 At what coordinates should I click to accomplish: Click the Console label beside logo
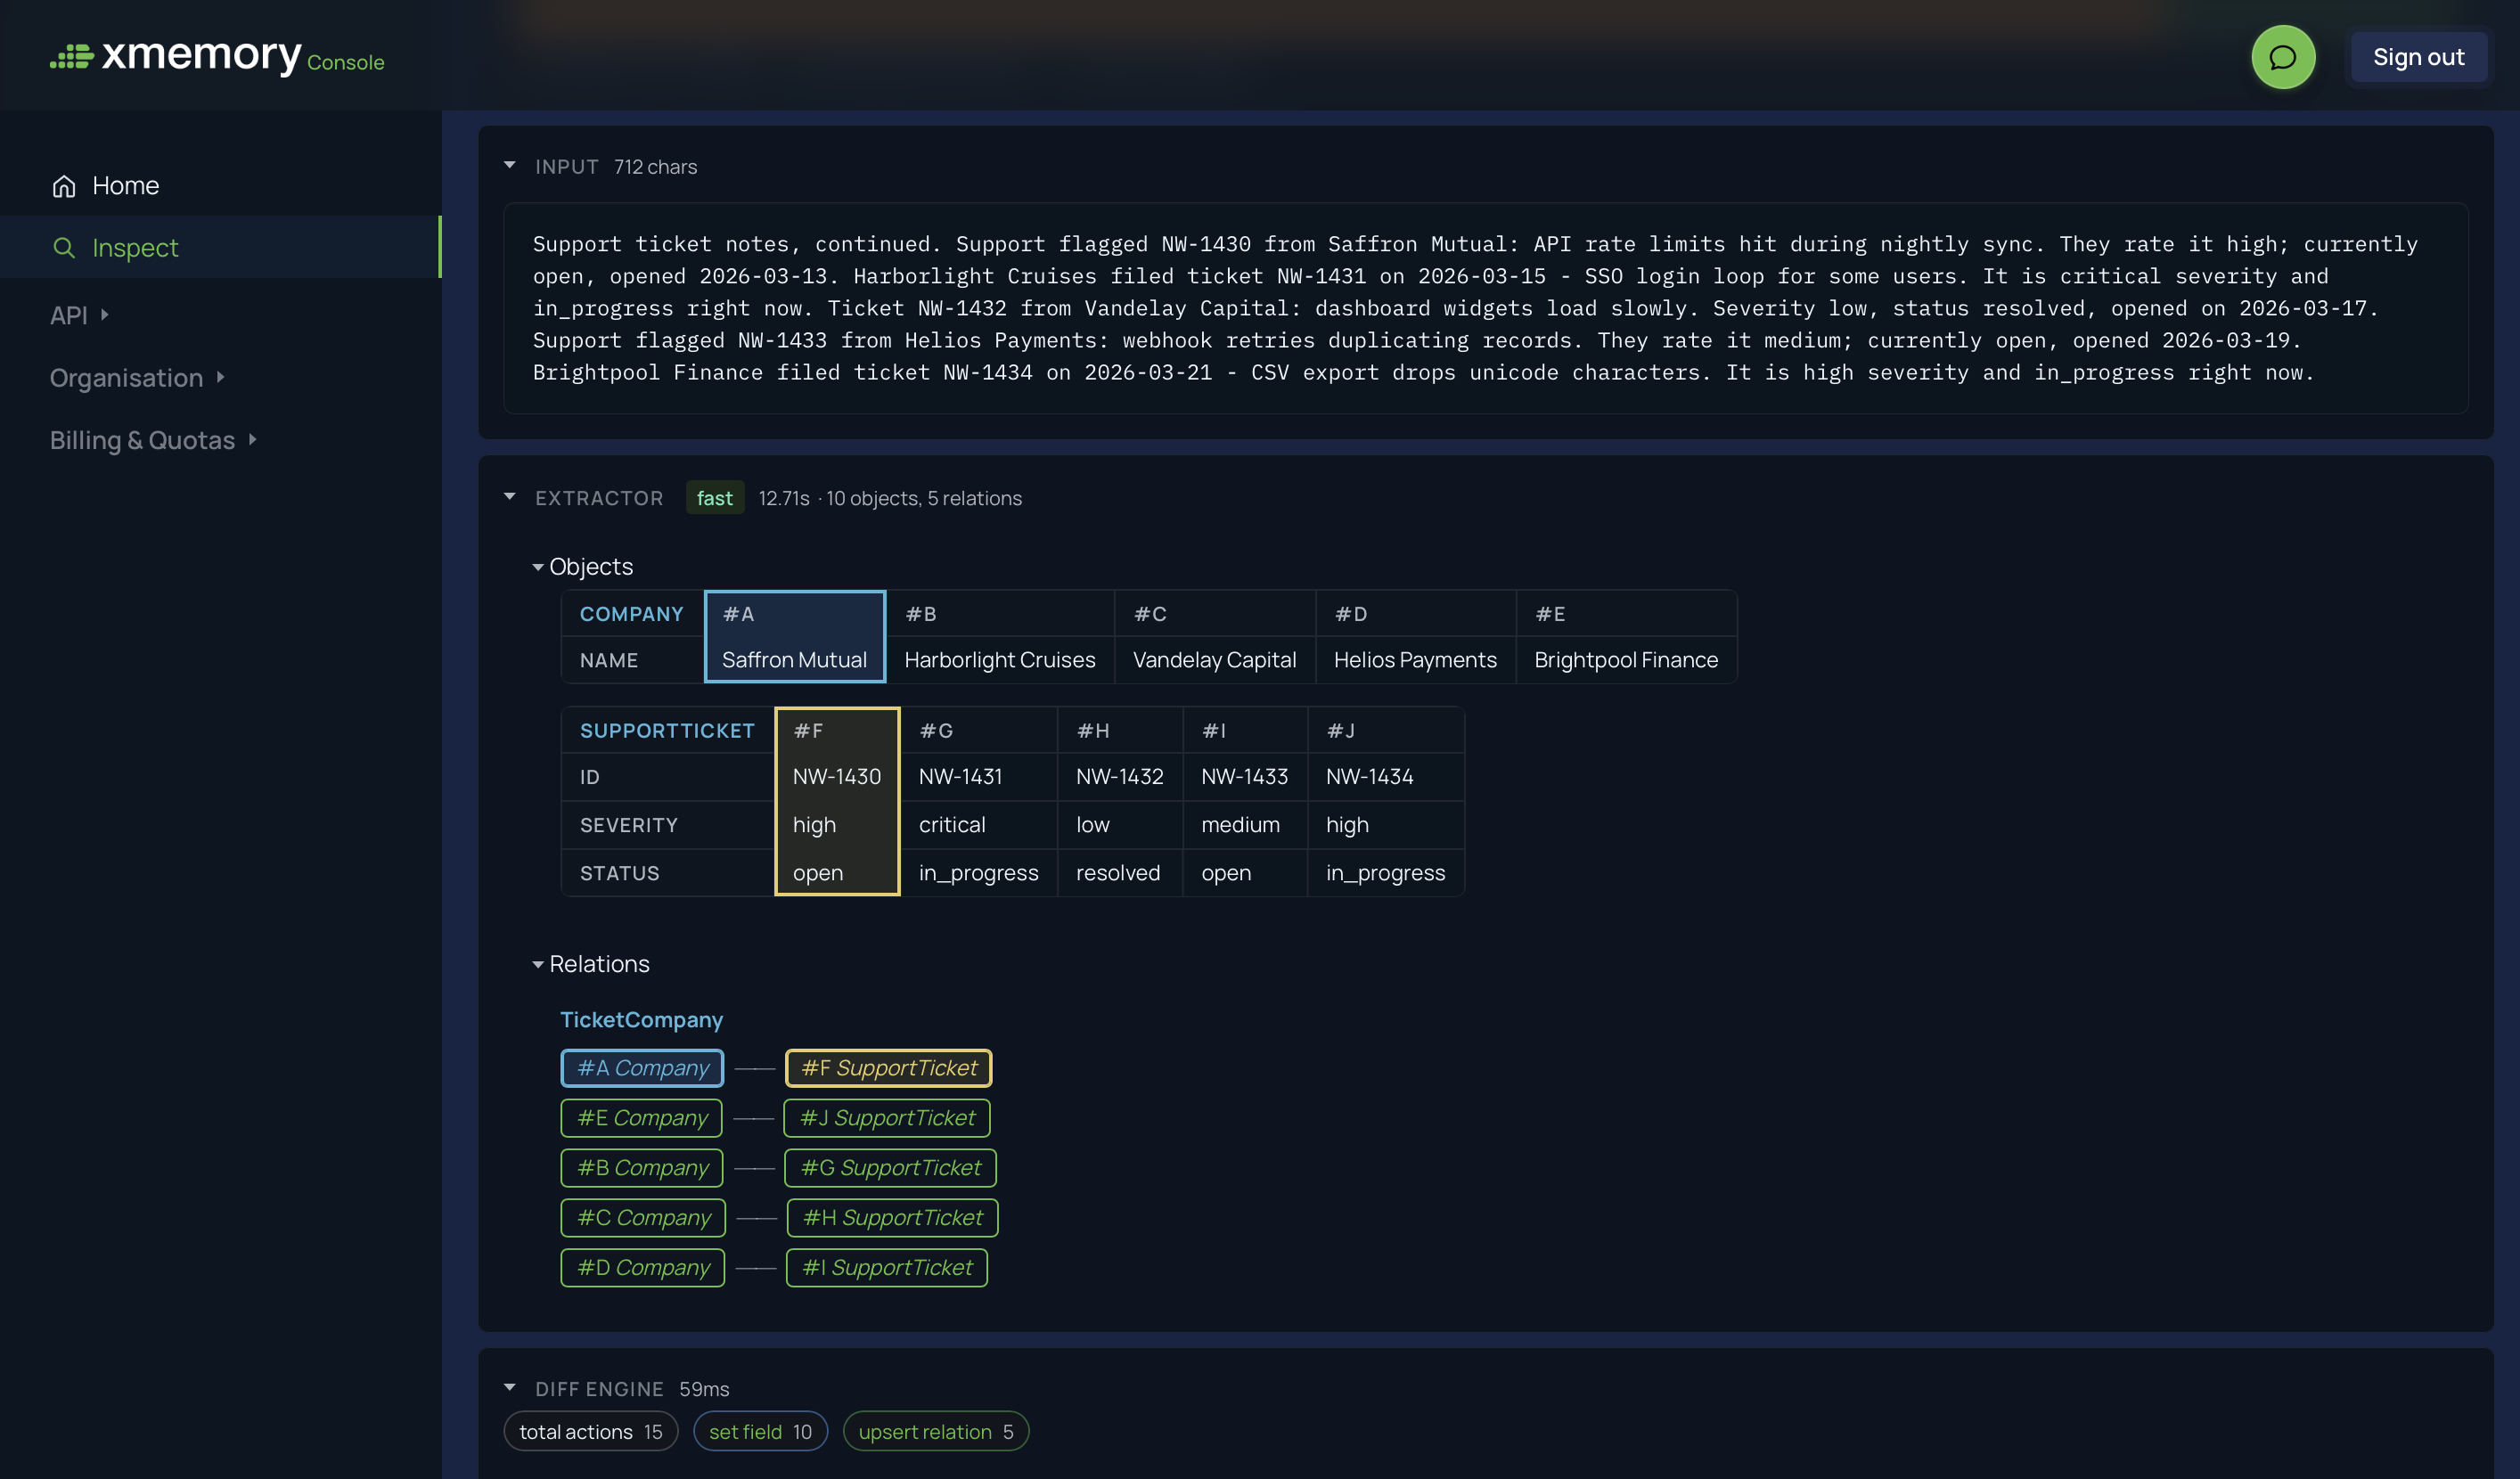[x=345, y=62]
